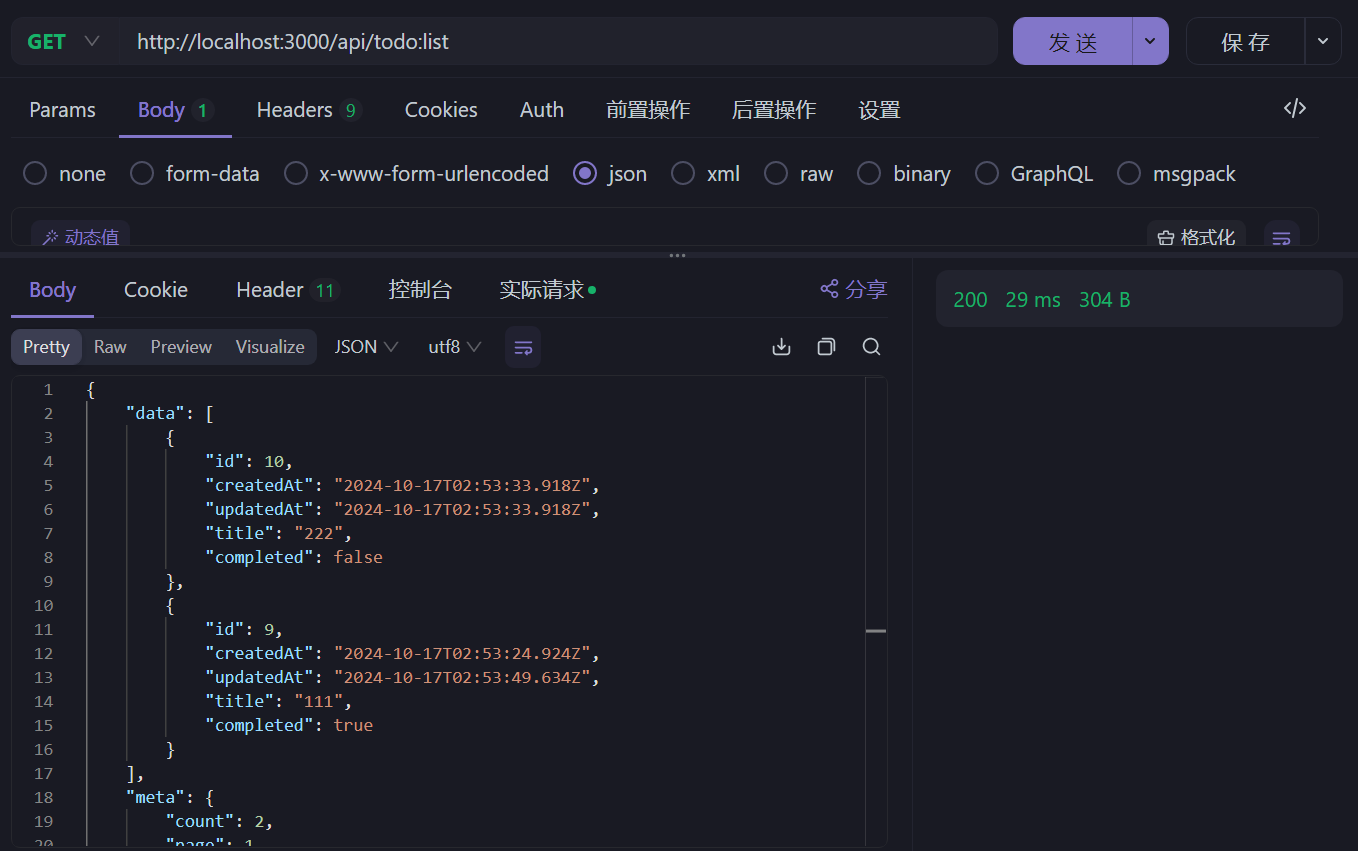Click the "title": "222" line

279,533
